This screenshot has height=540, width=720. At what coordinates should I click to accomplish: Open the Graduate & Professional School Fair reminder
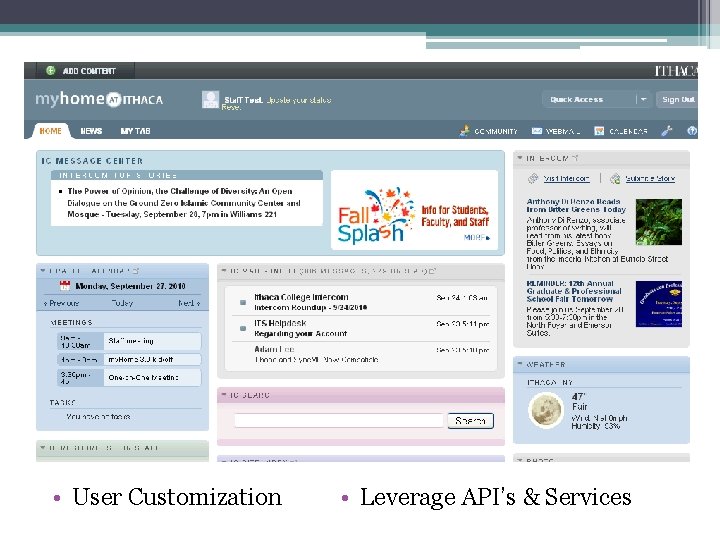[574, 291]
